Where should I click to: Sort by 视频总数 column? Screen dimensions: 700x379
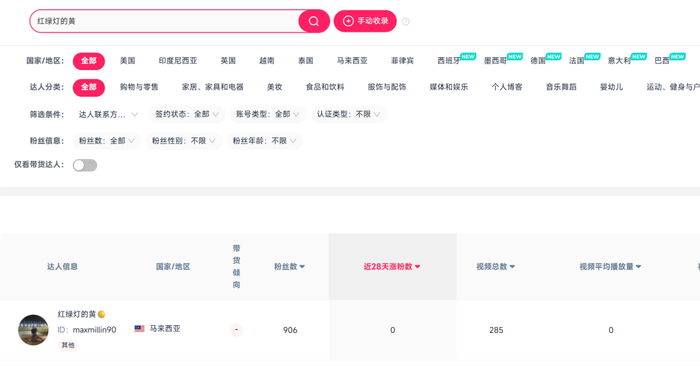click(496, 267)
